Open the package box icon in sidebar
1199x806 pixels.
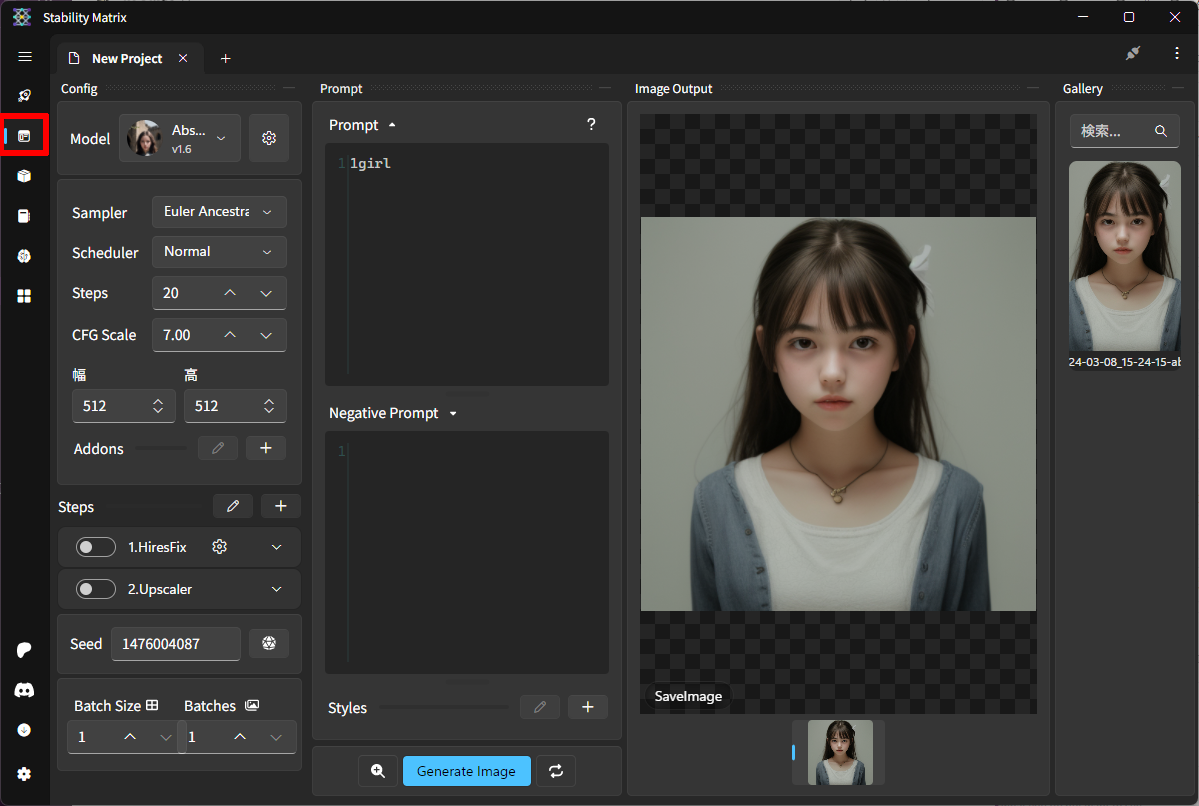point(25,176)
